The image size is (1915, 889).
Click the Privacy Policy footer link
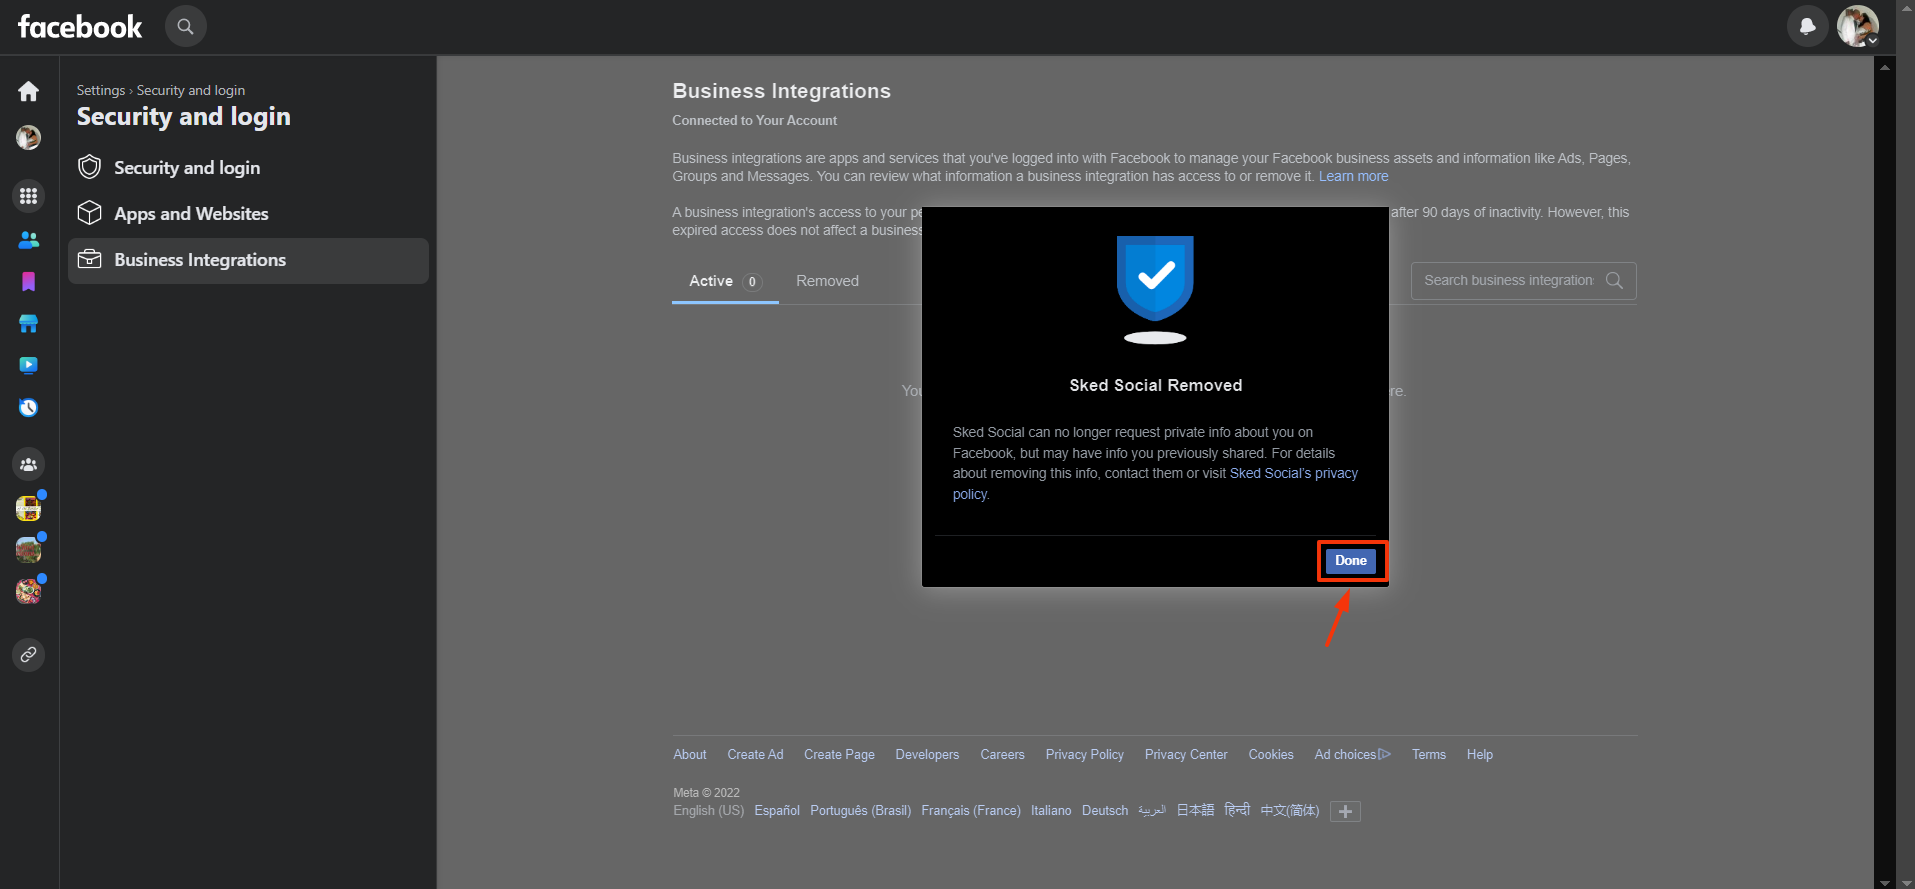tap(1085, 755)
